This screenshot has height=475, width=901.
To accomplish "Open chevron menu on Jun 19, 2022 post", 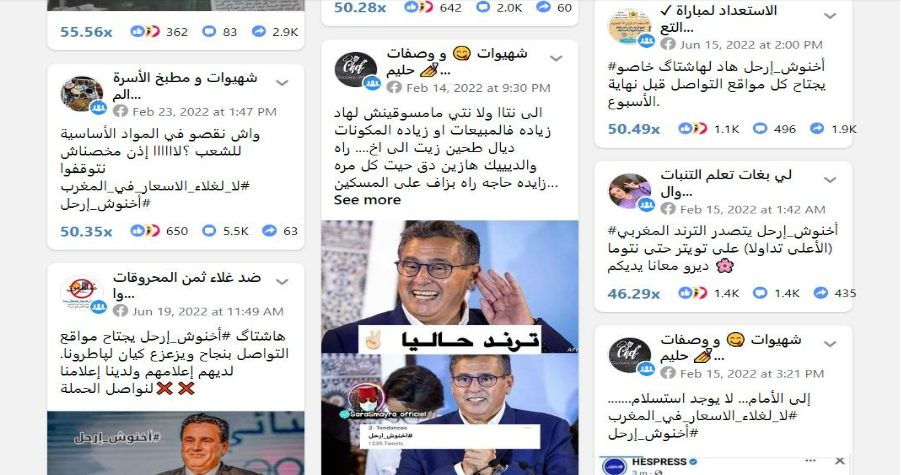I will coord(282,282).
